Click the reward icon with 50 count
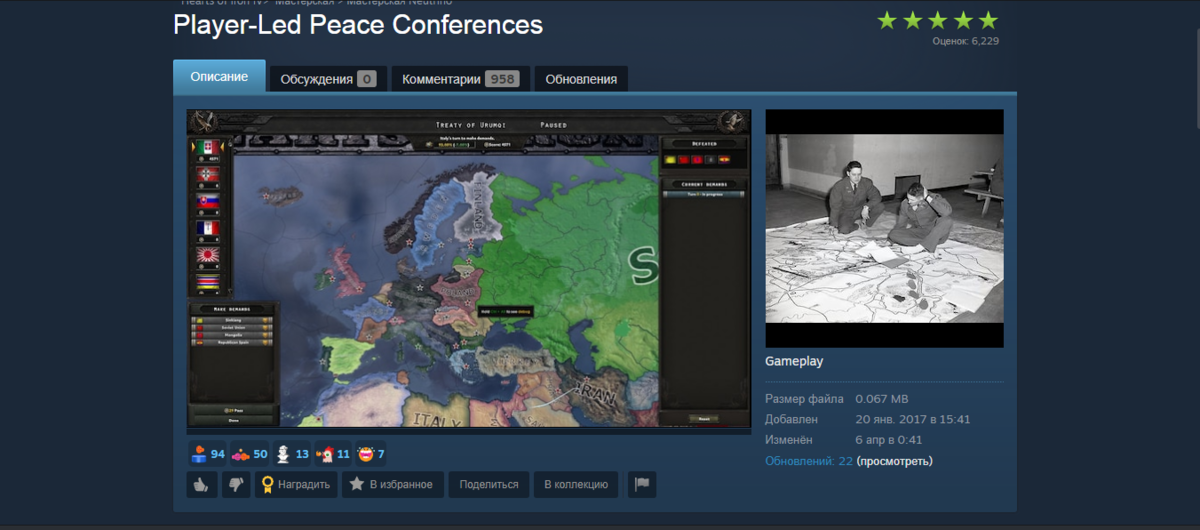Screen dimensions: 1200x530 pos(250,454)
